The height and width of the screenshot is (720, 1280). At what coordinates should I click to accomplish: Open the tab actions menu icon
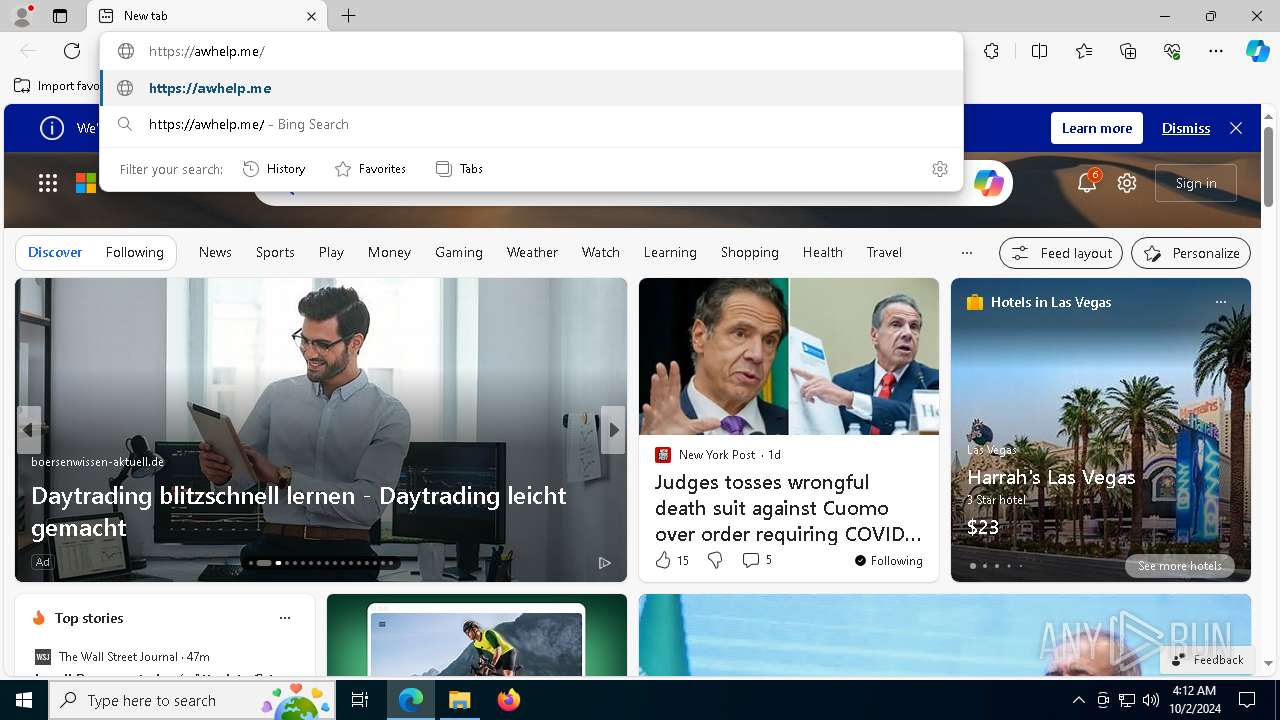pyautogui.click(x=60, y=16)
